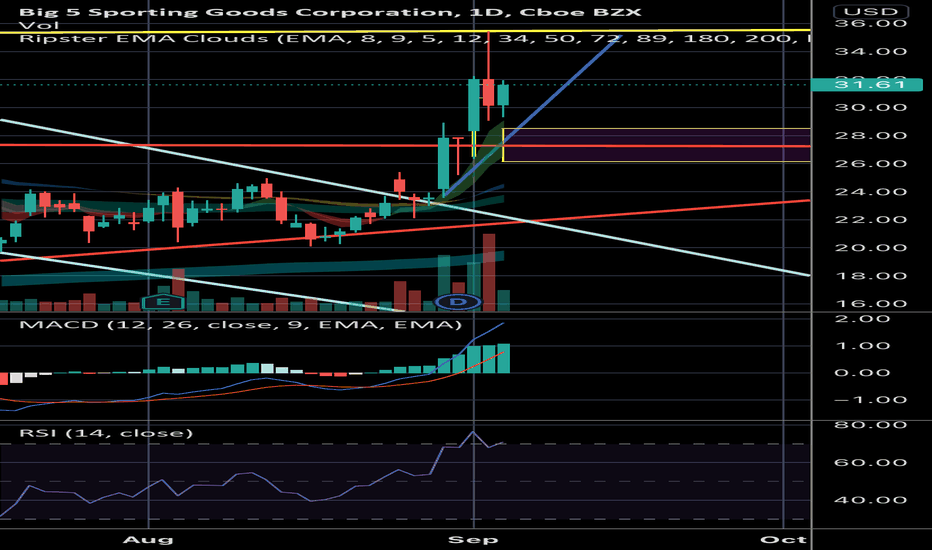The image size is (932, 550).
Task: Click the 20.00 price axis label
Action: pyautogui.click(x=871, y=248)
